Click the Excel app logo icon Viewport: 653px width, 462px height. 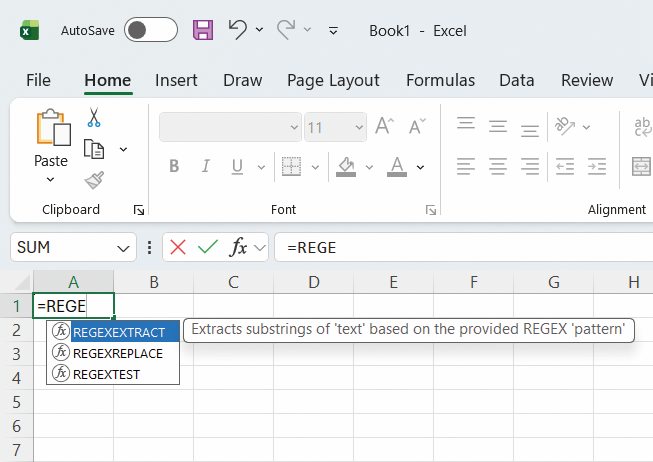29,30
